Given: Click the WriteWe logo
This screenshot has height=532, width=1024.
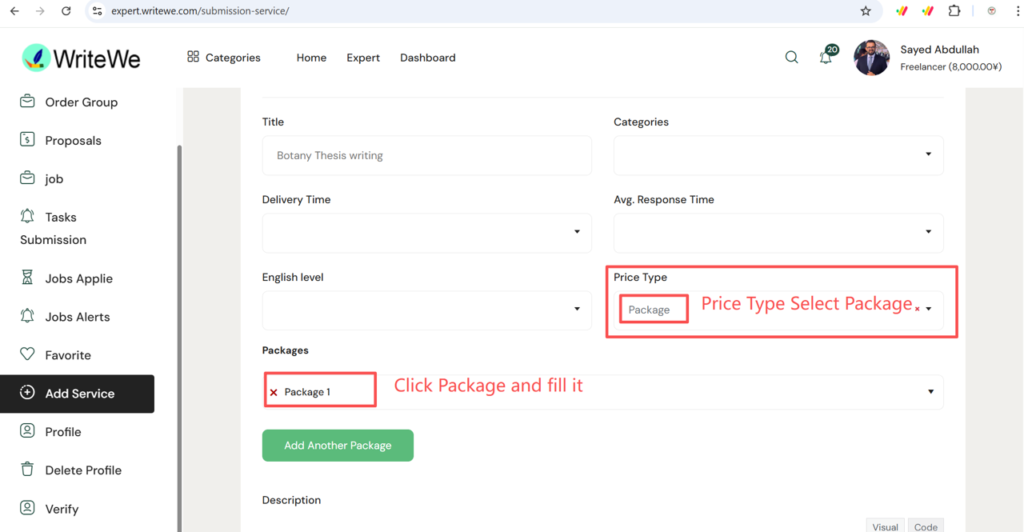Looking at the screenshot, I should pos(81,58).
